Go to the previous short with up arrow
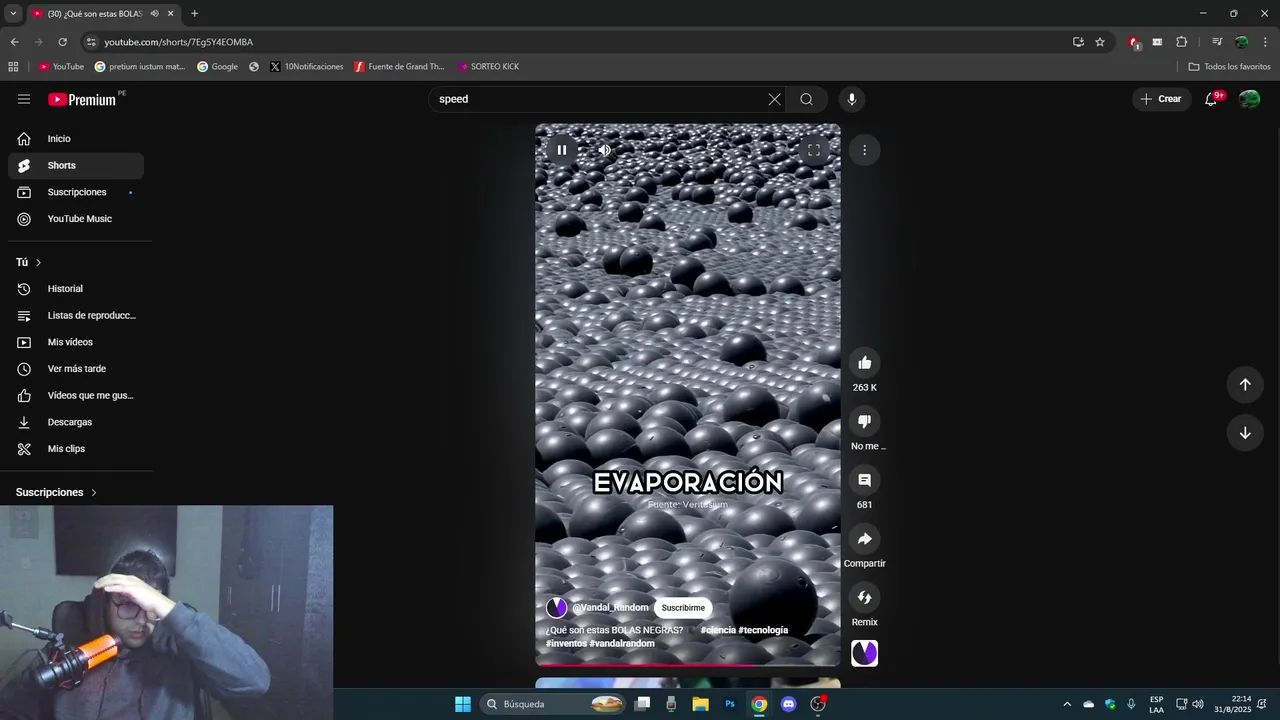1280x720 pixels. tap(1245, 385)
